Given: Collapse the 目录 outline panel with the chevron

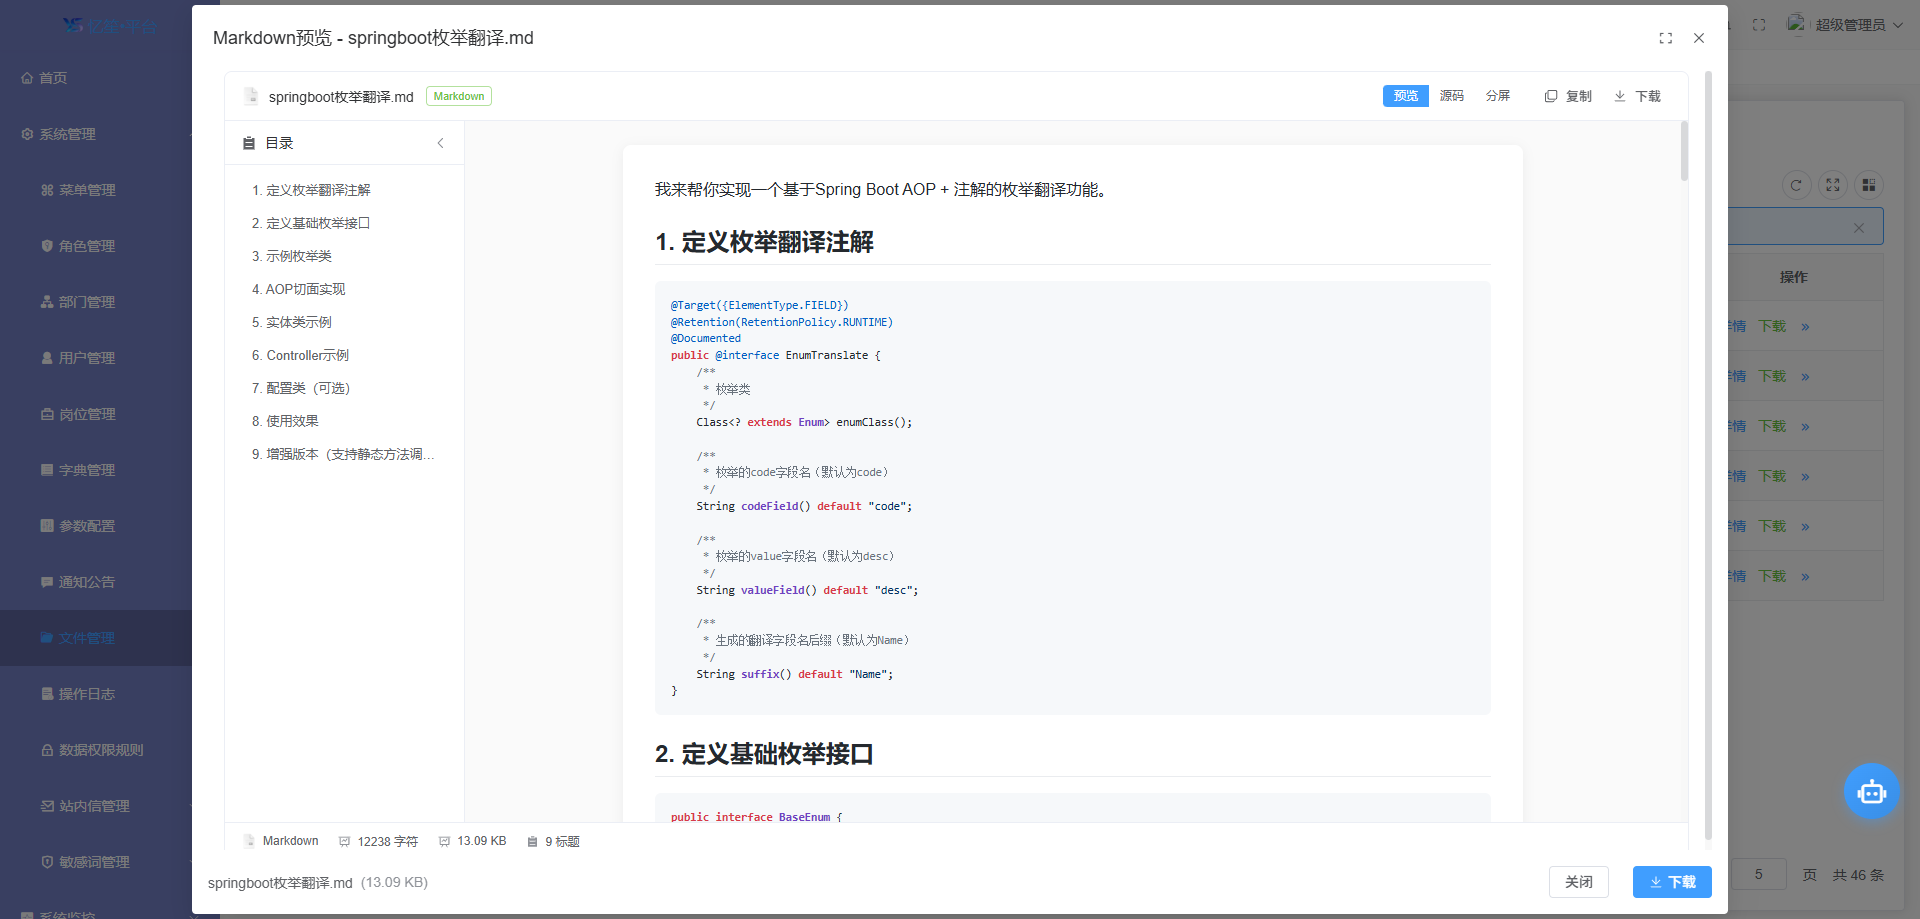Looking at the screenshot, I should click(x=440, y=143).
